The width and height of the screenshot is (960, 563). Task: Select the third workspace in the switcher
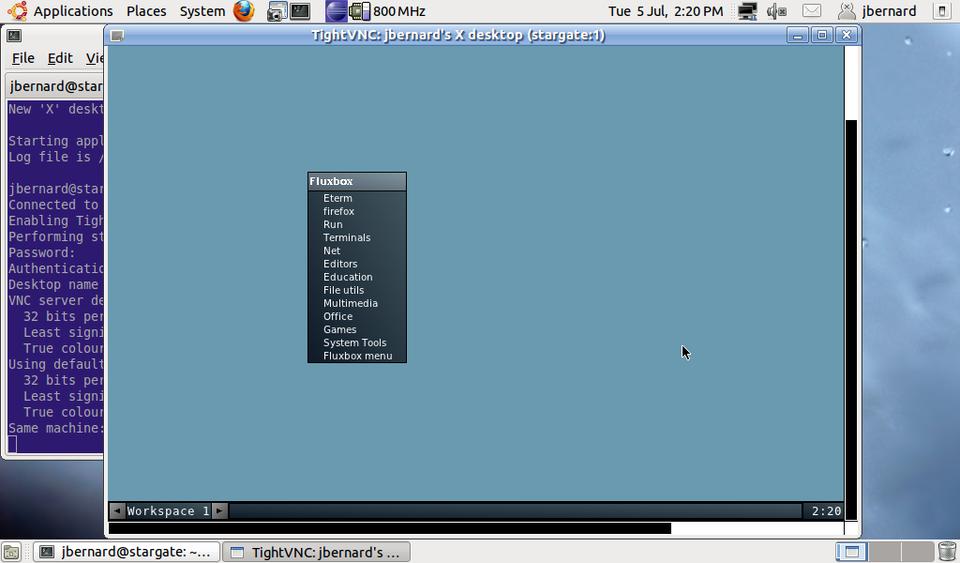pyautogui.click(x=917, y=552)
